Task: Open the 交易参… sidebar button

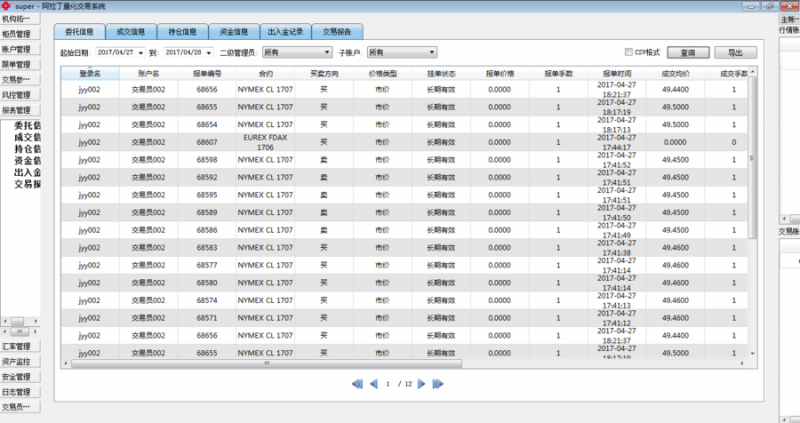Action: (20, 80)
